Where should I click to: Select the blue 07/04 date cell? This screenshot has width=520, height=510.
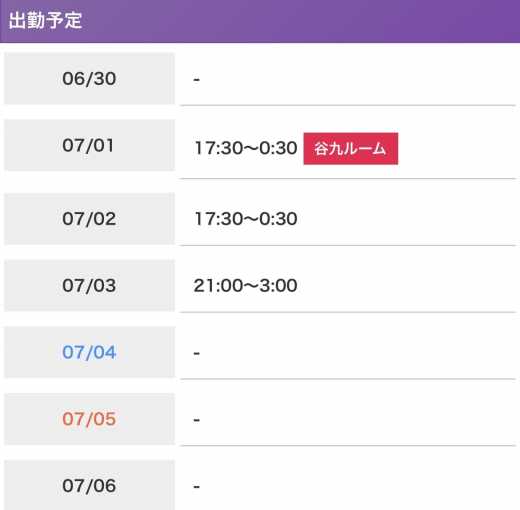point(89,352)
